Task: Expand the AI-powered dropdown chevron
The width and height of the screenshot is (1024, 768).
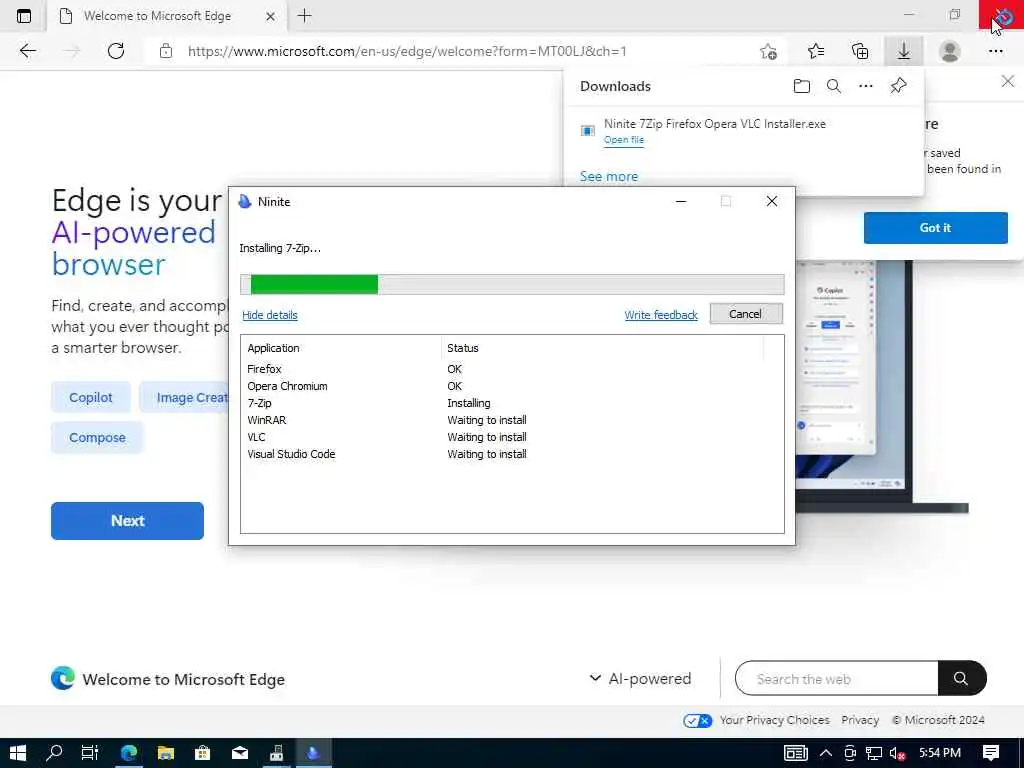Action: click(x=595, y=678)
